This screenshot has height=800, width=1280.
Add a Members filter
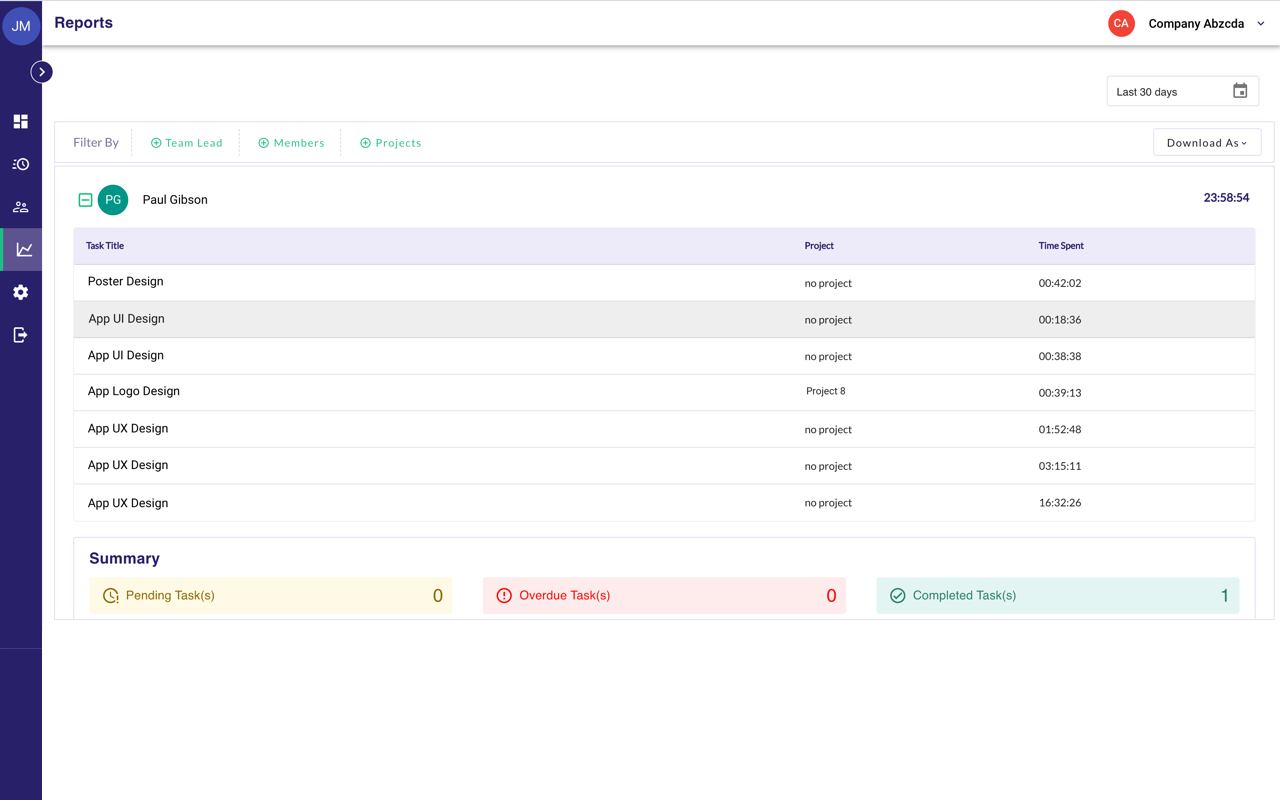click(x=291, y=143)
